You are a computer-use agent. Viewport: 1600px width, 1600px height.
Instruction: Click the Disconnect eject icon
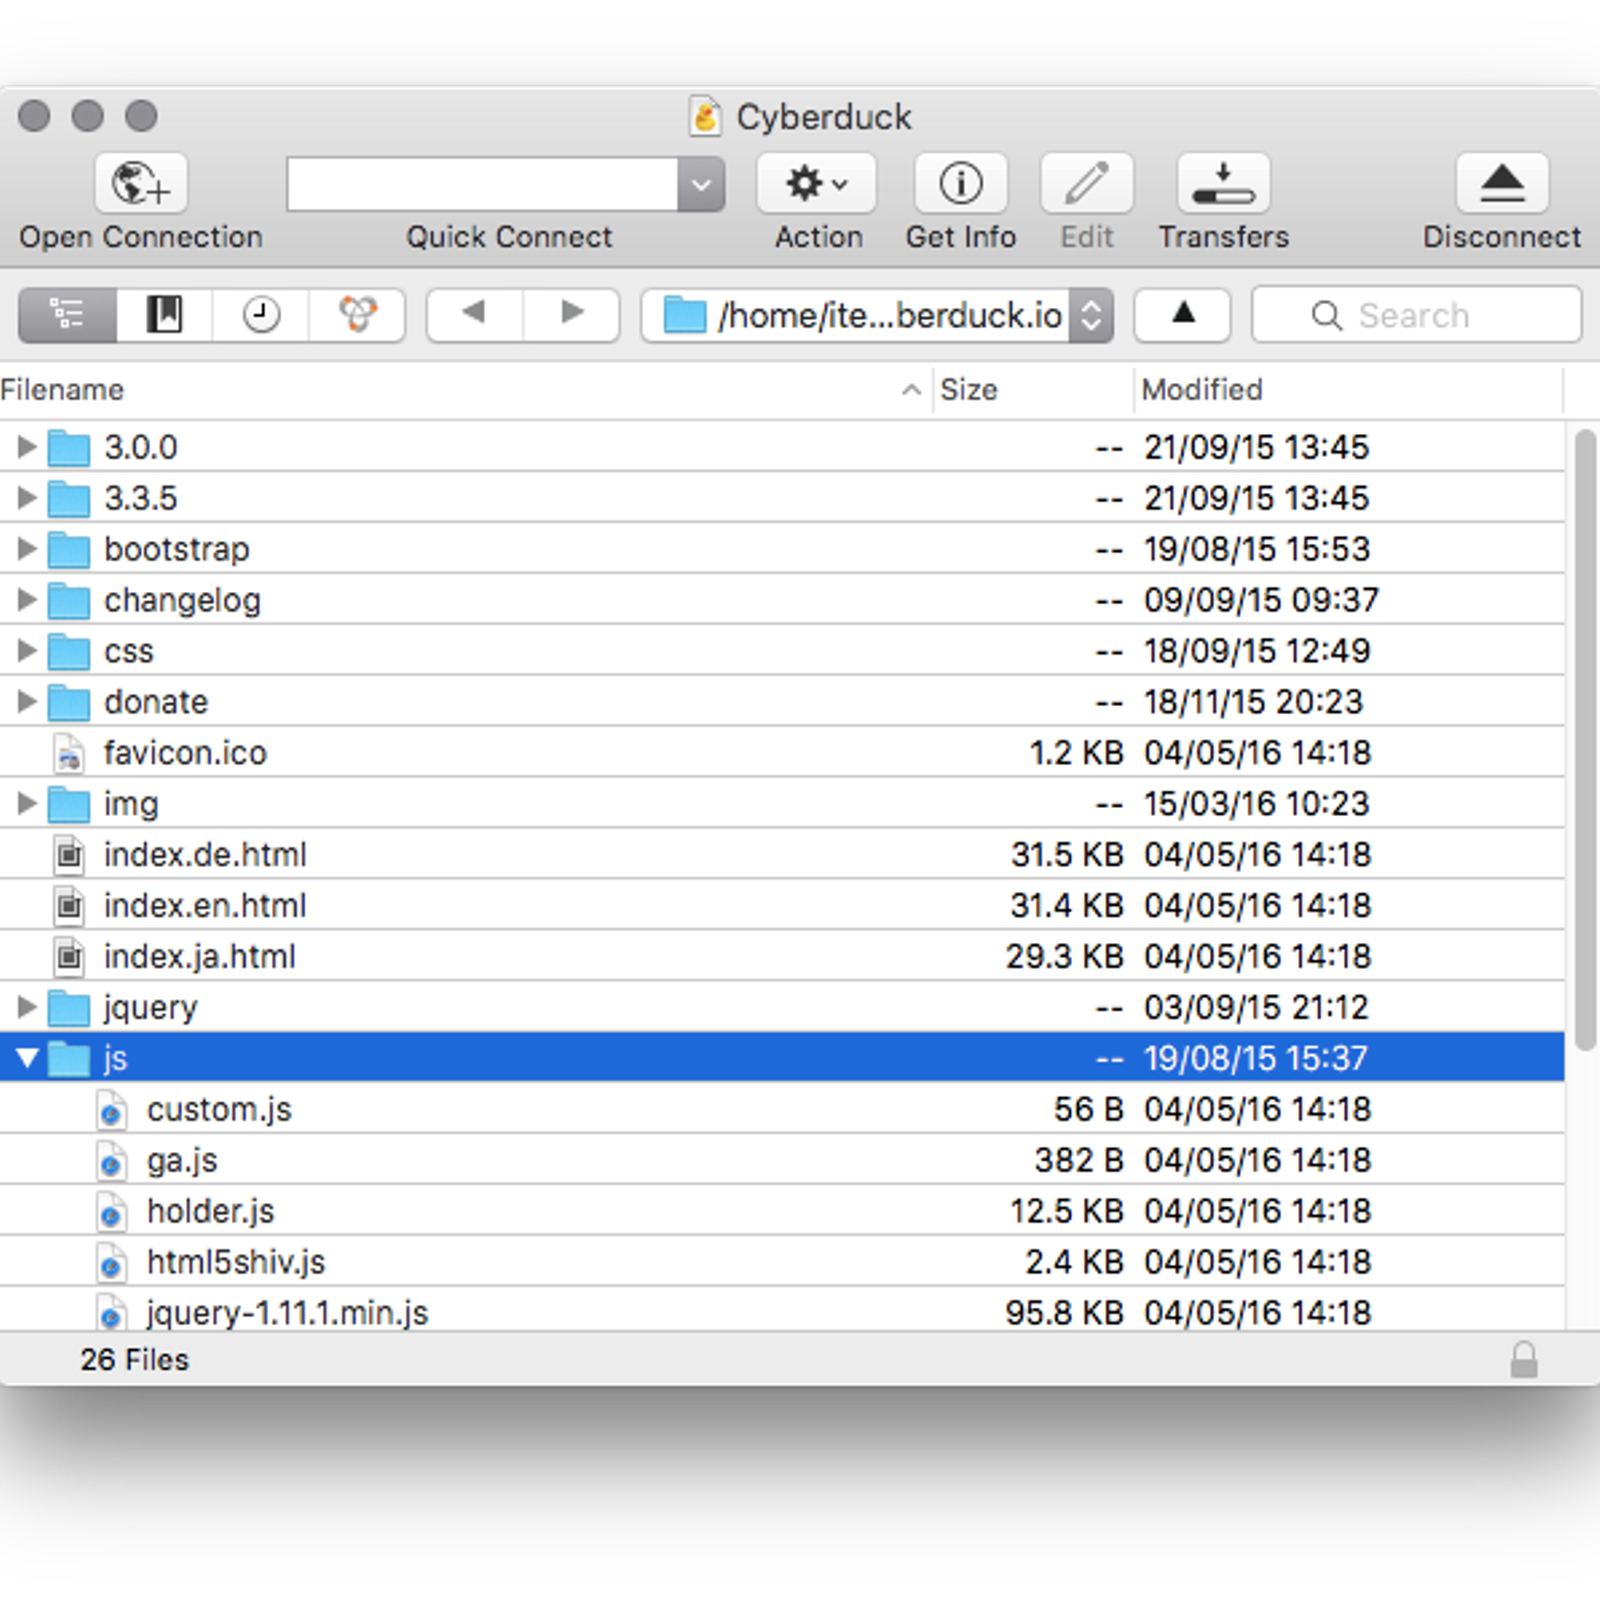click(1502, 183)
